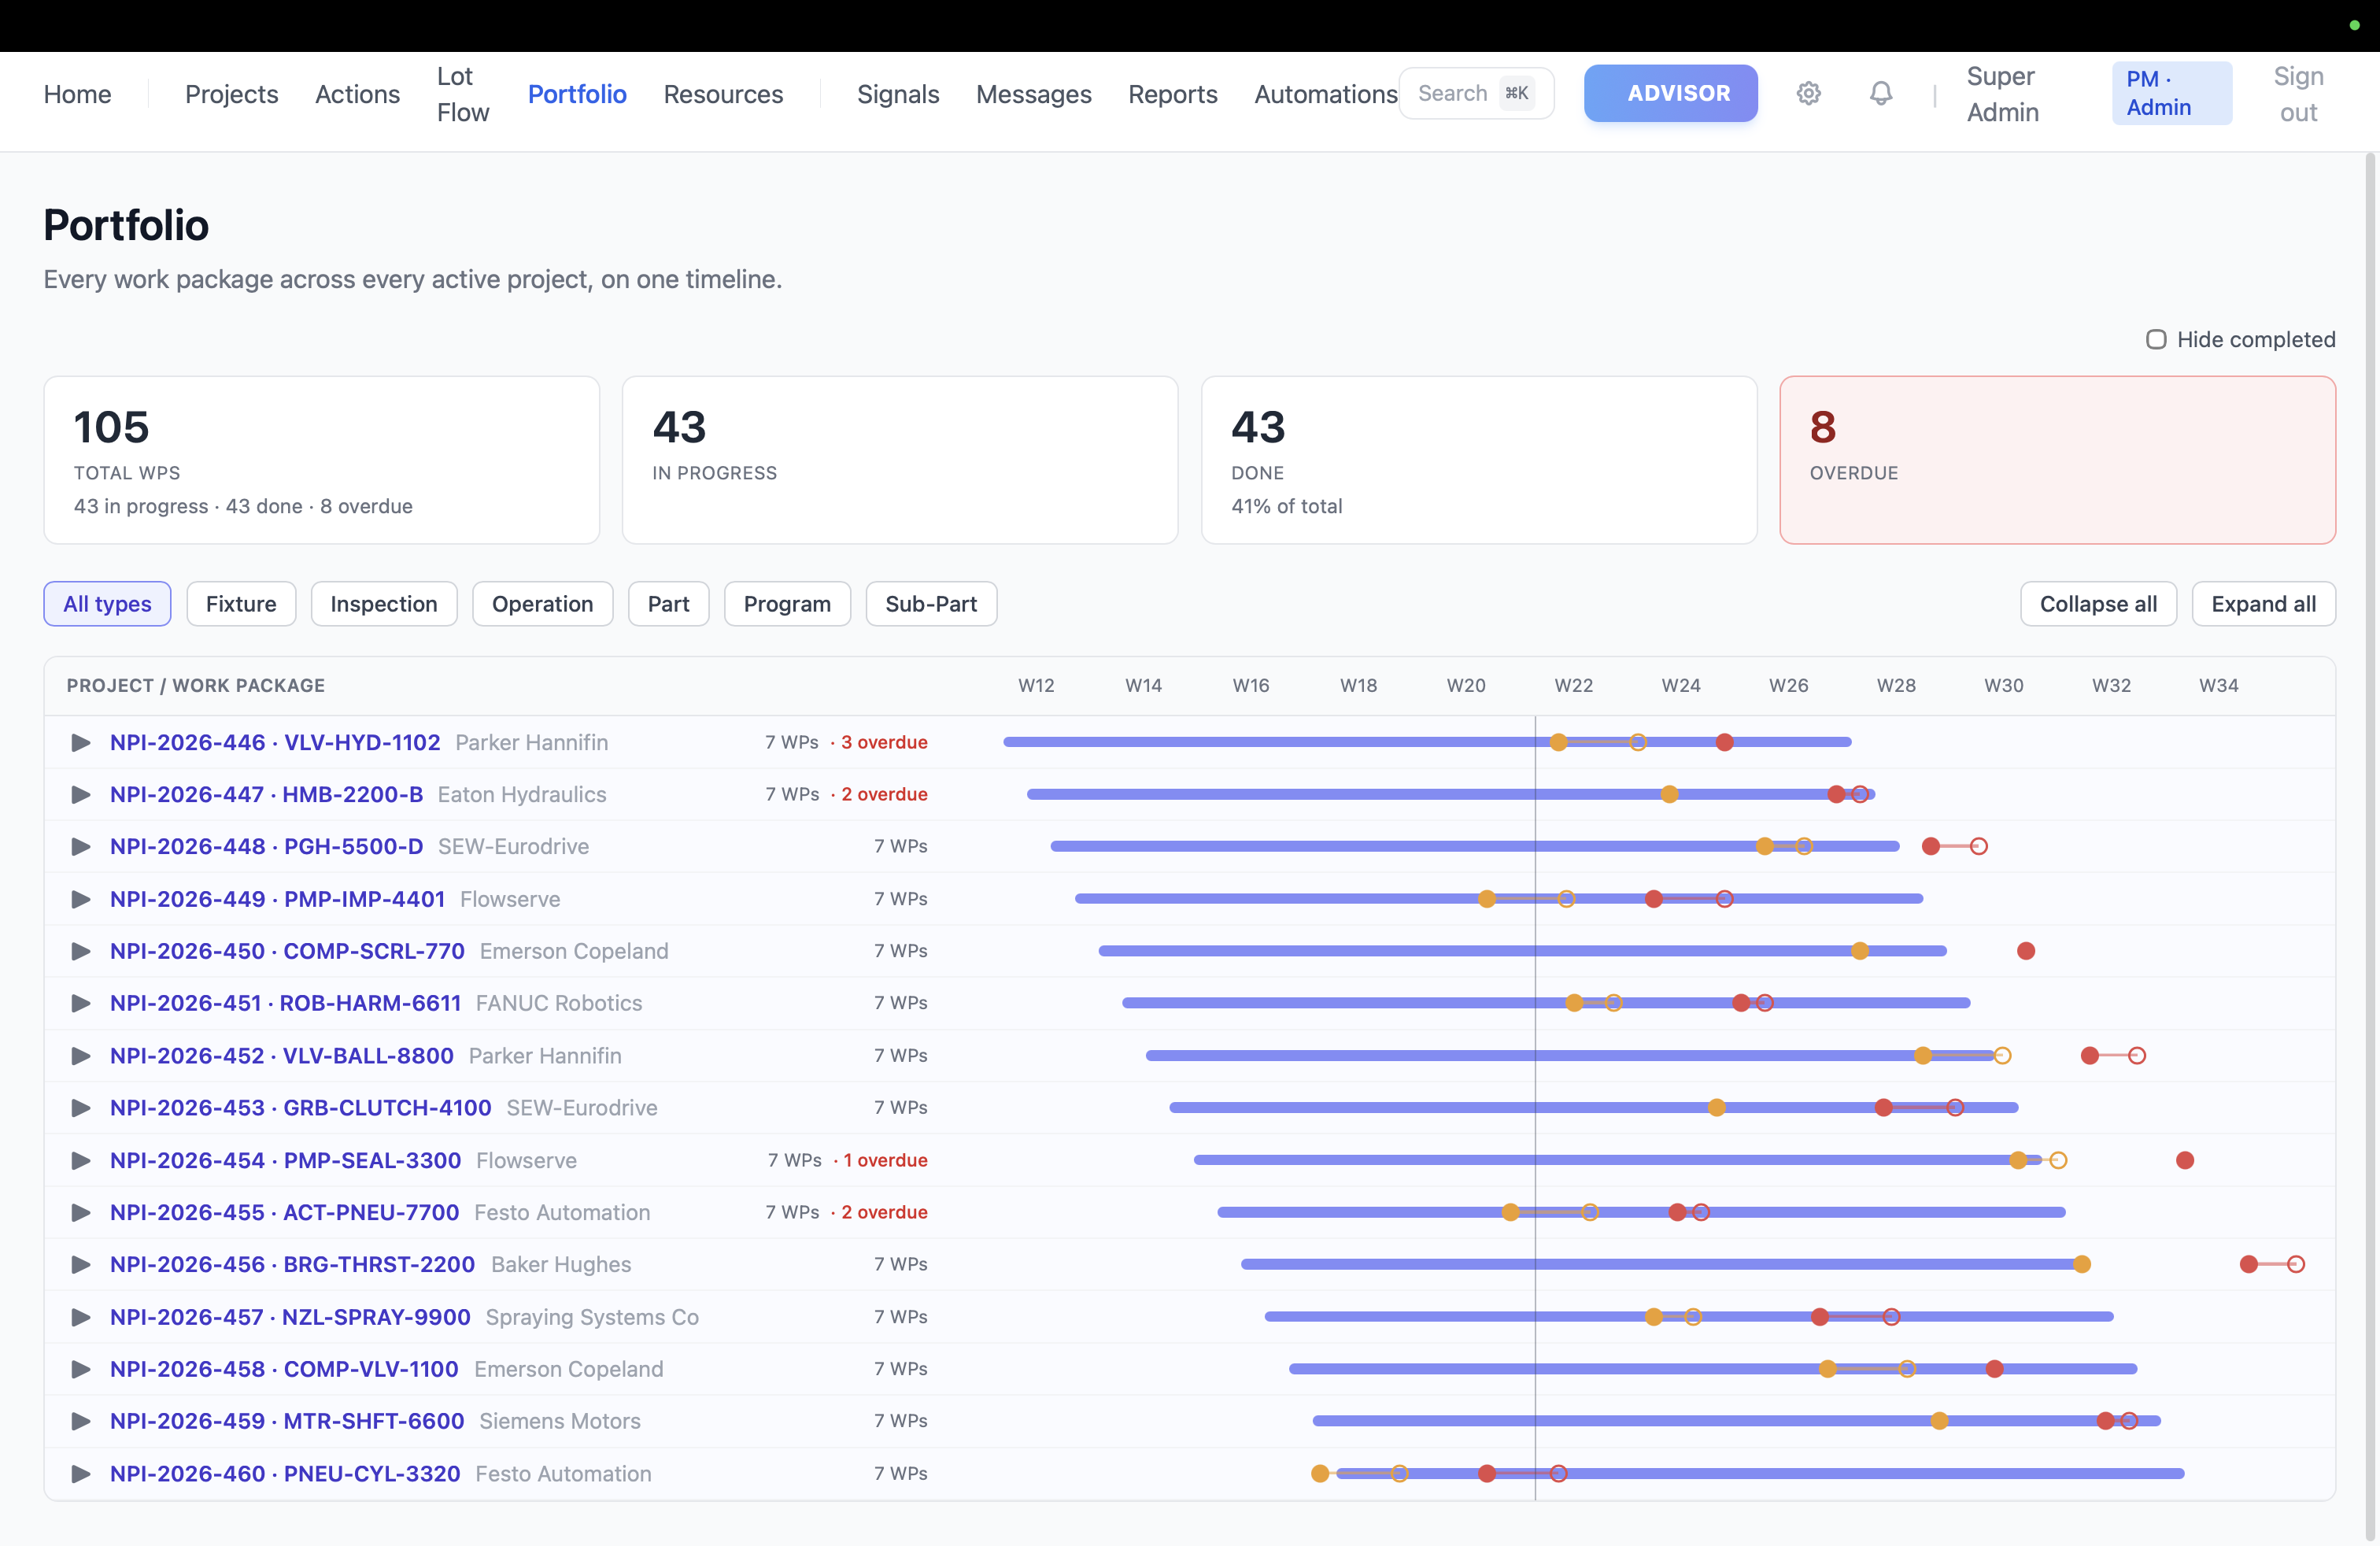Open the Messages nav item

coord(1034,94)
